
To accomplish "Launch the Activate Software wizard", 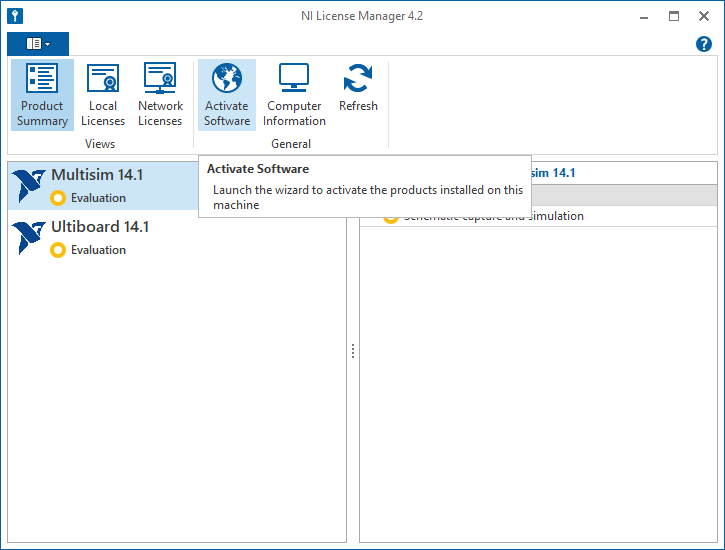I will coord(227,95).
